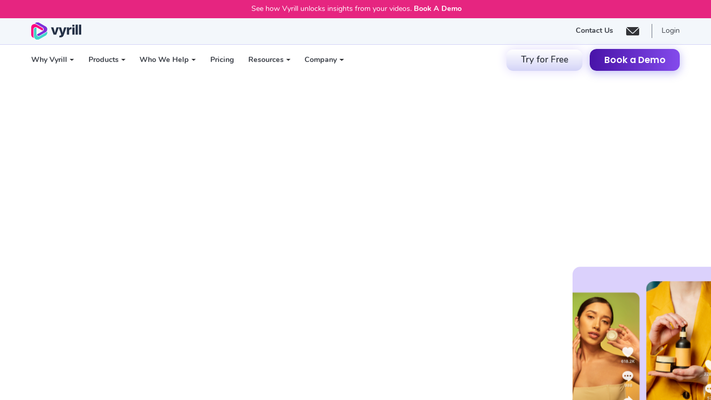Click the Vyrill logo
The image size is (711, 400).
(x=56, y=31)
